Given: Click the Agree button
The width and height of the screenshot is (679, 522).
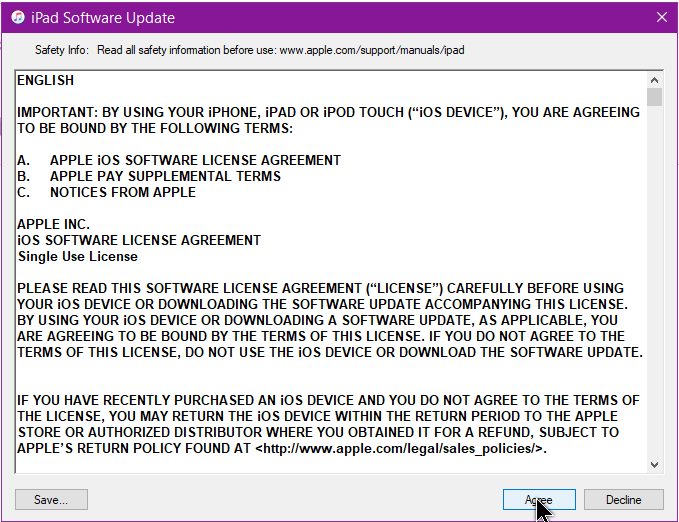Looking at the screenshot, I should click(539, 499).
